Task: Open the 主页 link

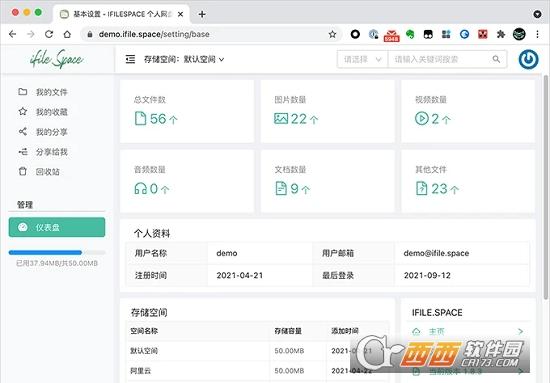Action: [437, 331]
